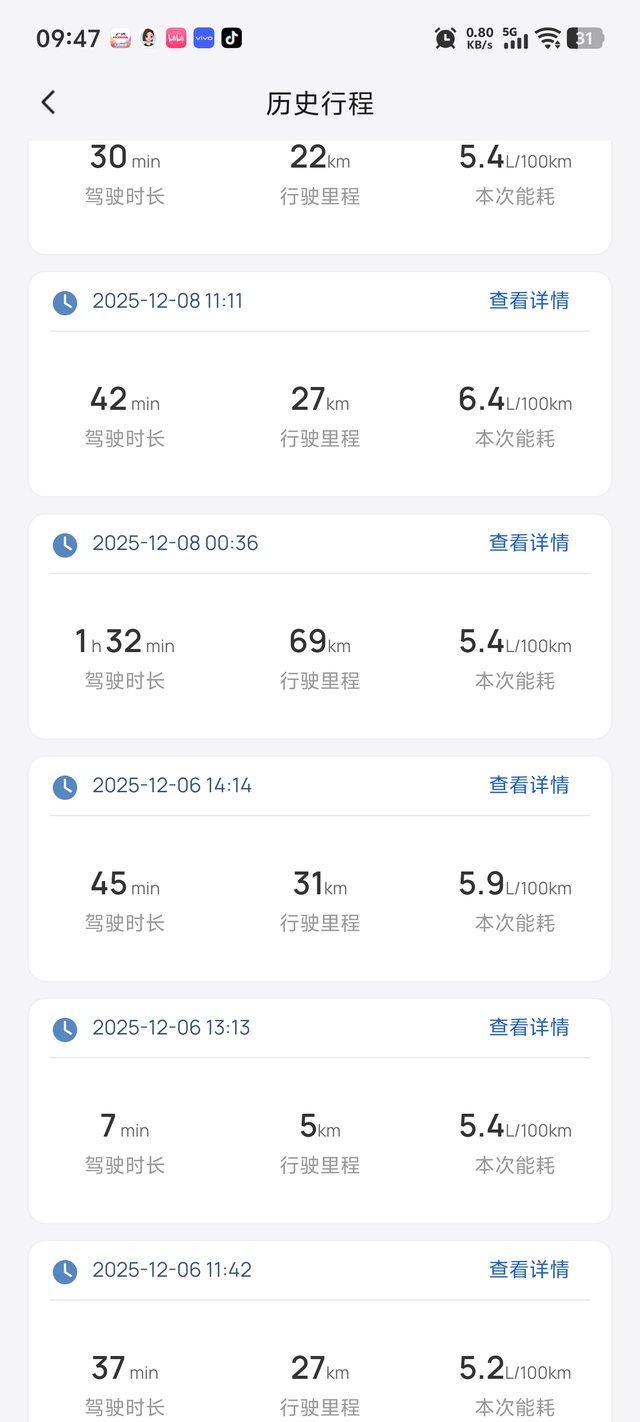
Task: Open 查看详情 for the 2025-12-06 11:42 trip
Action: (529, 1269)
